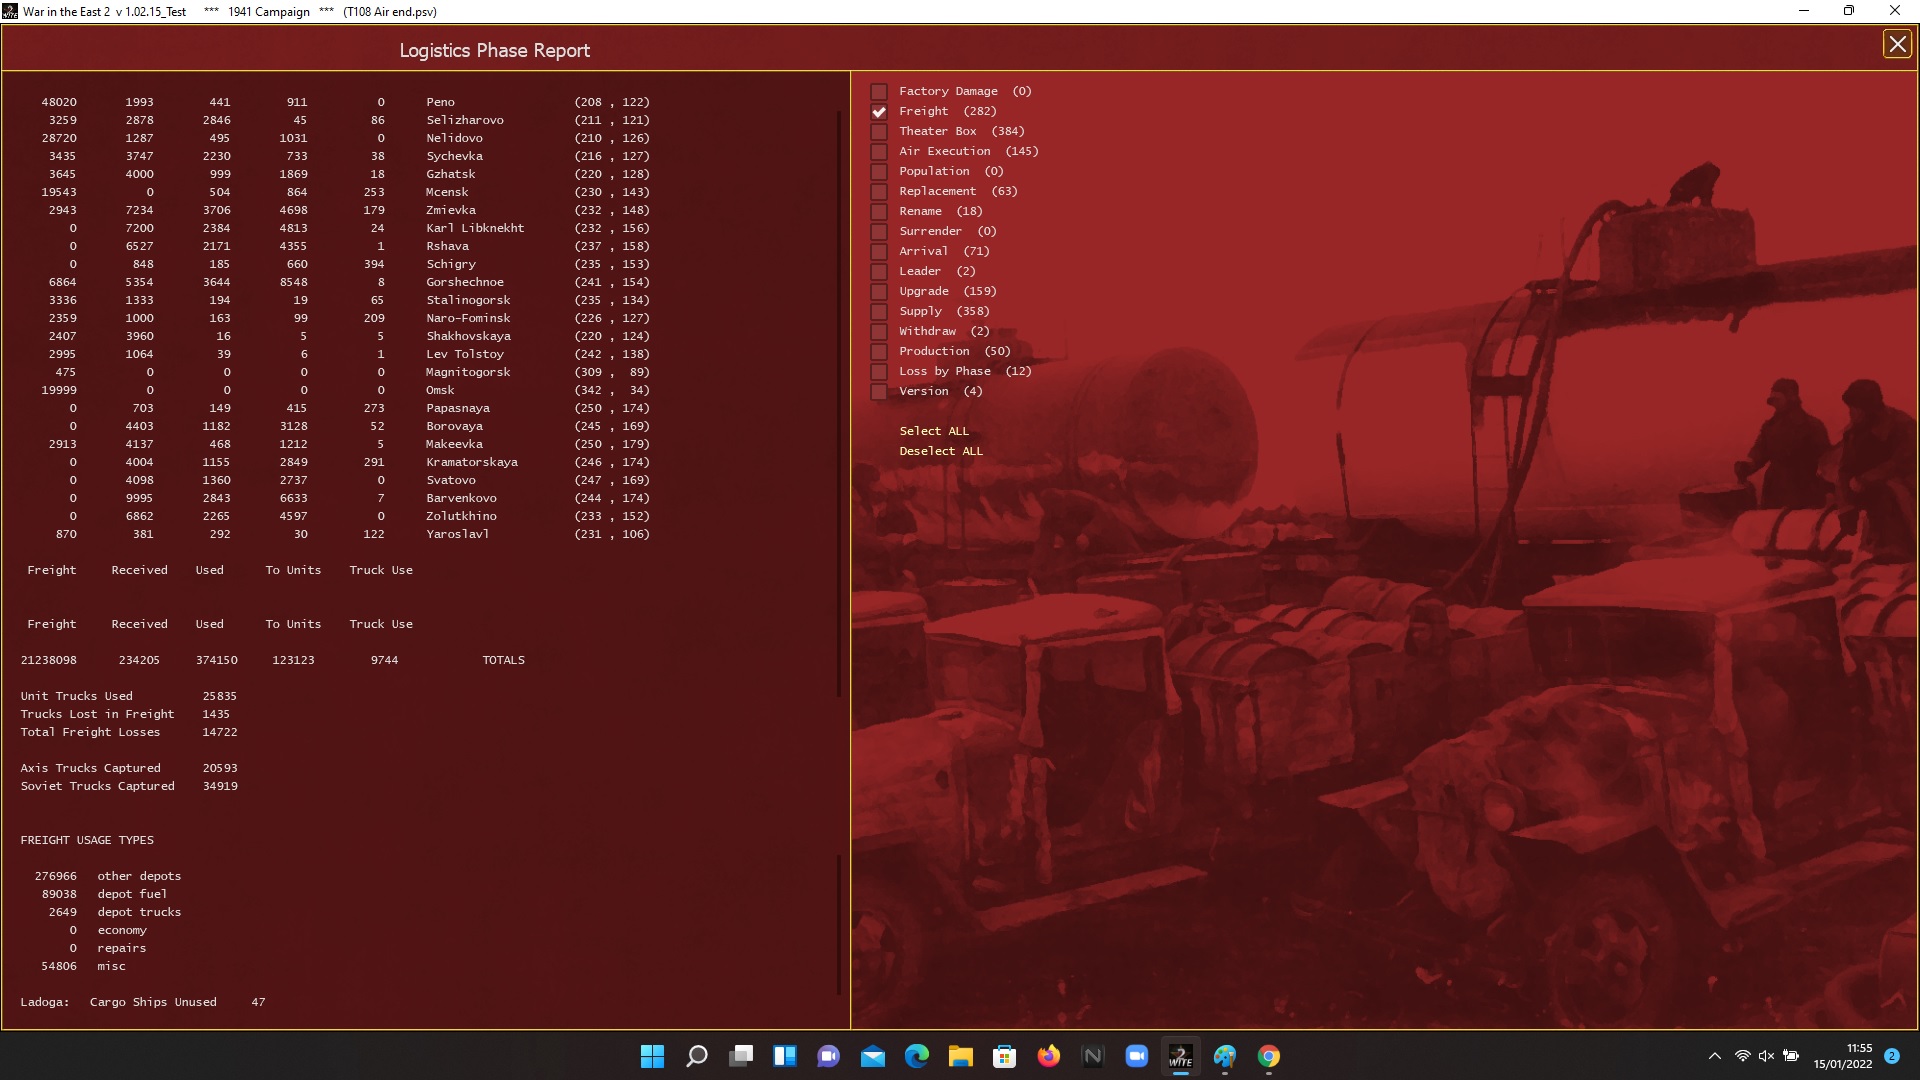Click the Sychevka depot entry
The height and width of the screenshot is (1080, 1920).
[x=454, y=156]
